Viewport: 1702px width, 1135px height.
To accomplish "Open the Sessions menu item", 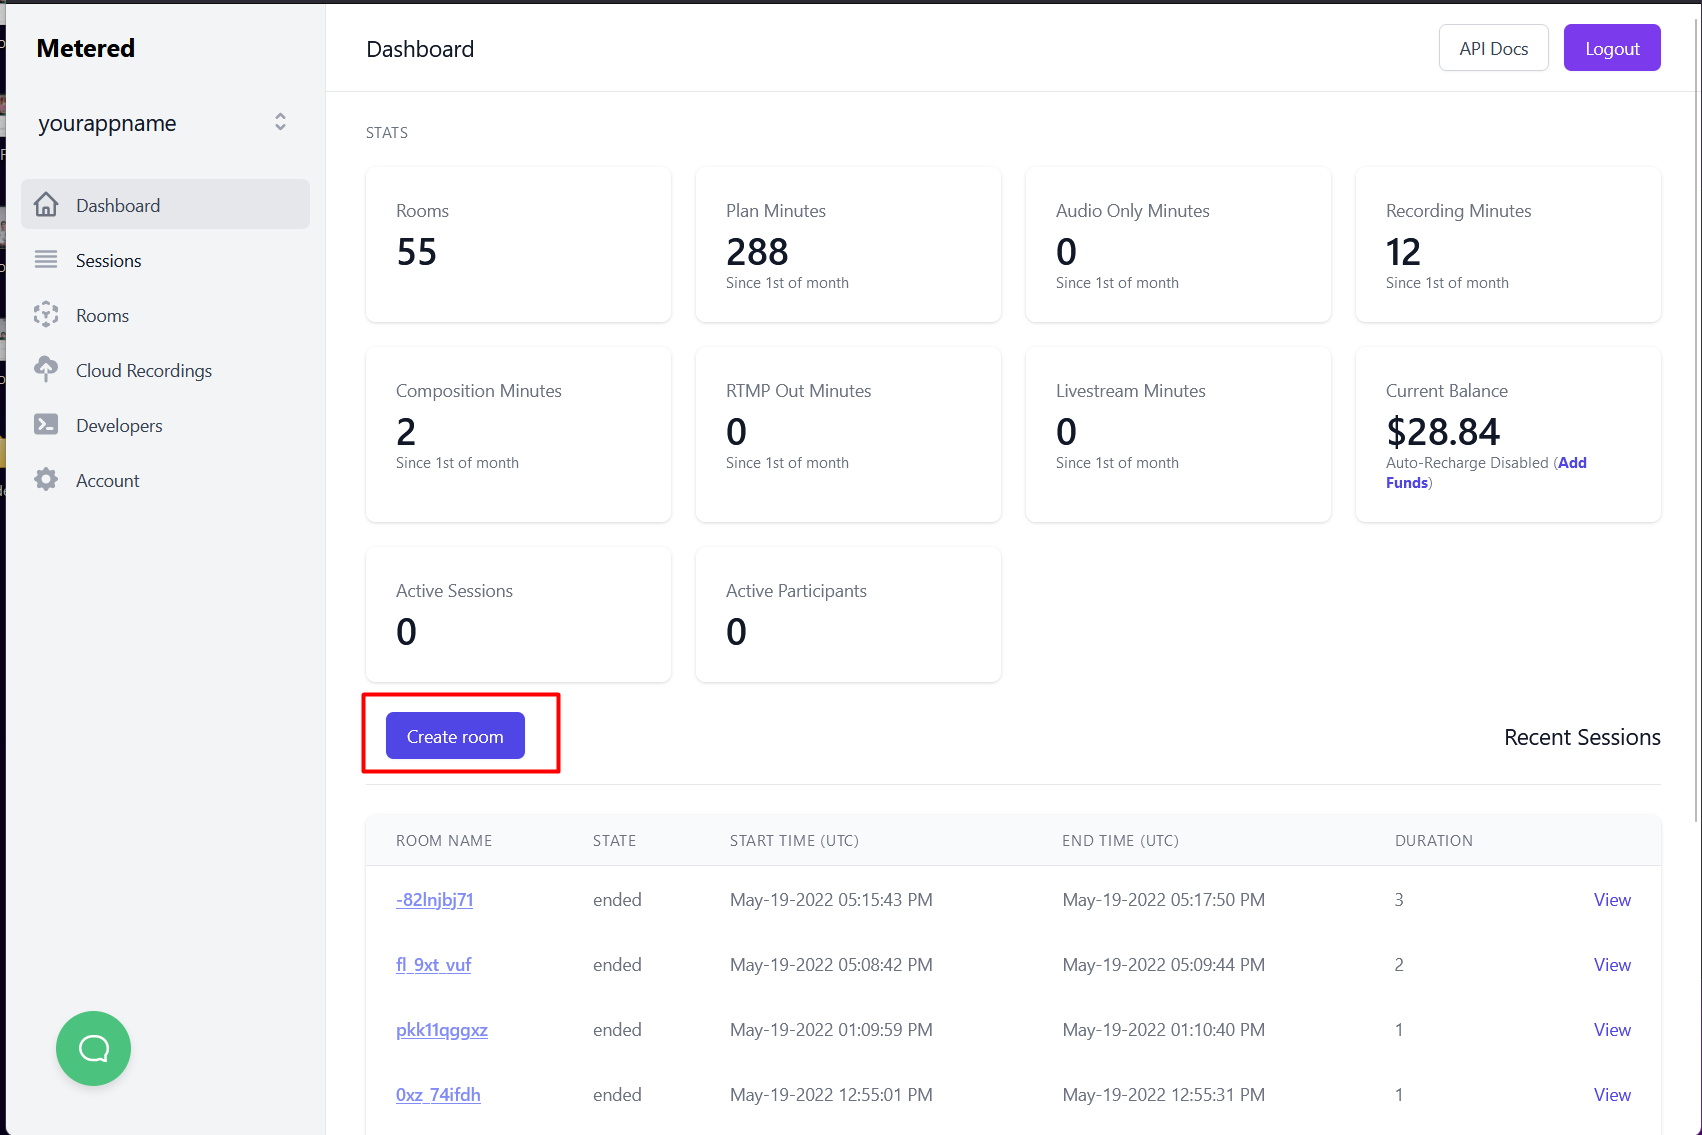I will click(108, 261).
